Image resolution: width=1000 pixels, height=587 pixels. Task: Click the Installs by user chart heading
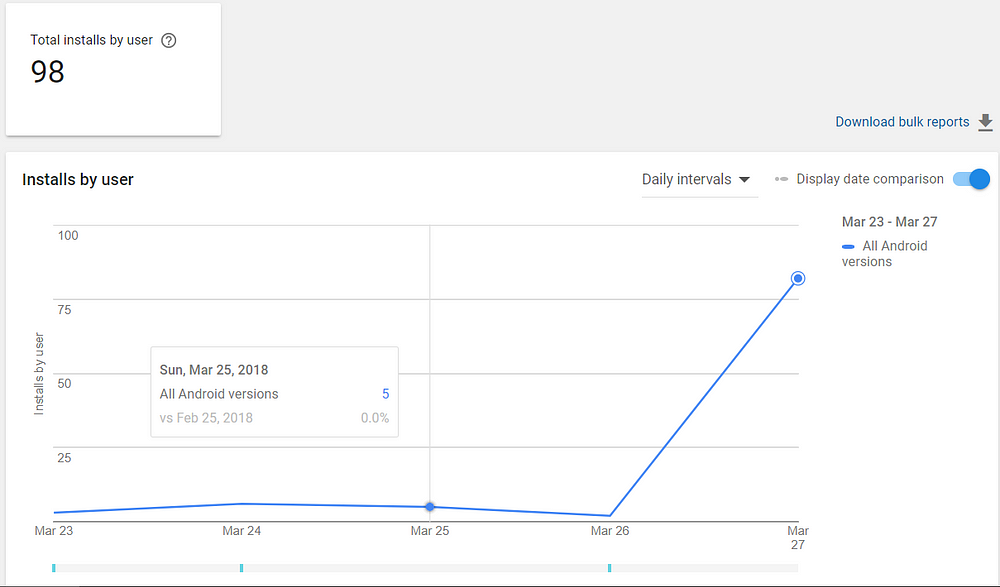pyautogui.click(x=78, y=180)
